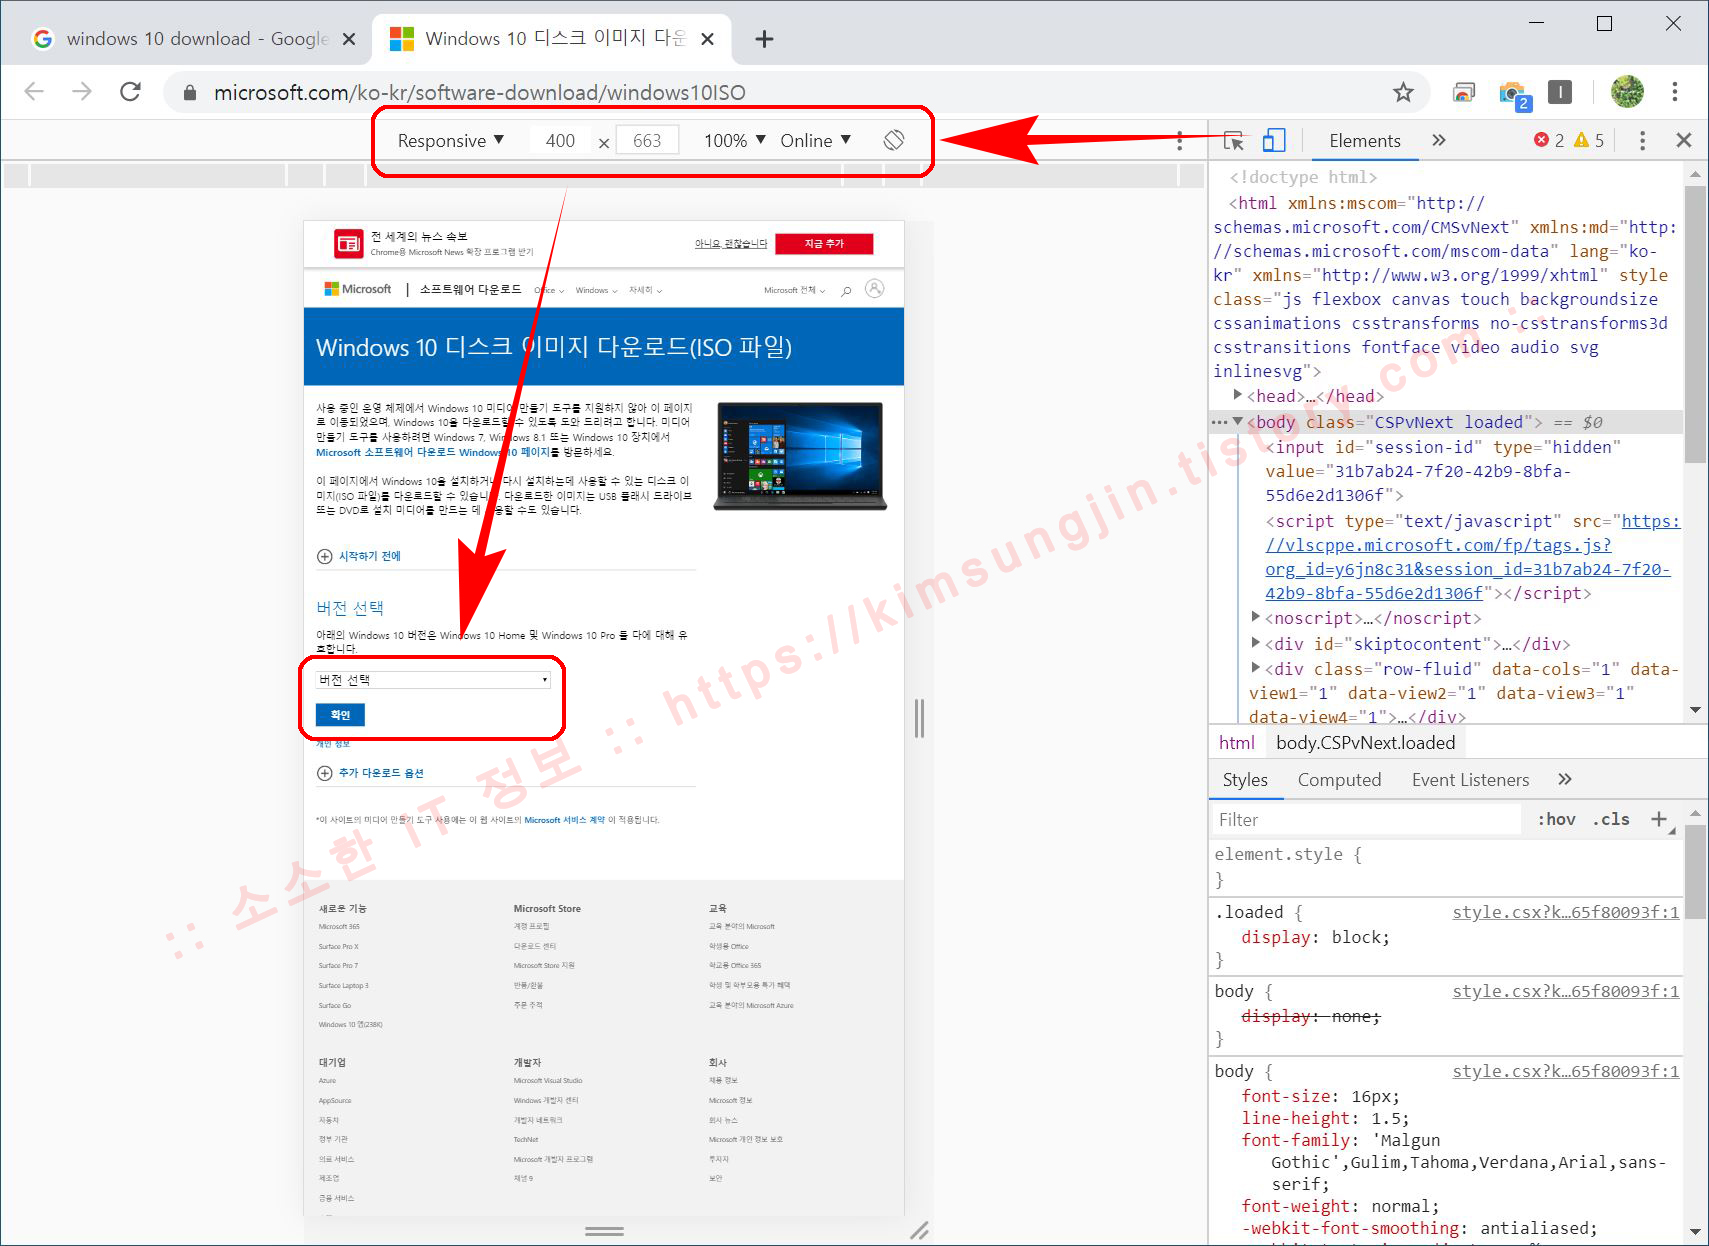Click the yellow warning count indicator
Viewport: 1709px width, 1246px height.
[x=1589, y=141]
